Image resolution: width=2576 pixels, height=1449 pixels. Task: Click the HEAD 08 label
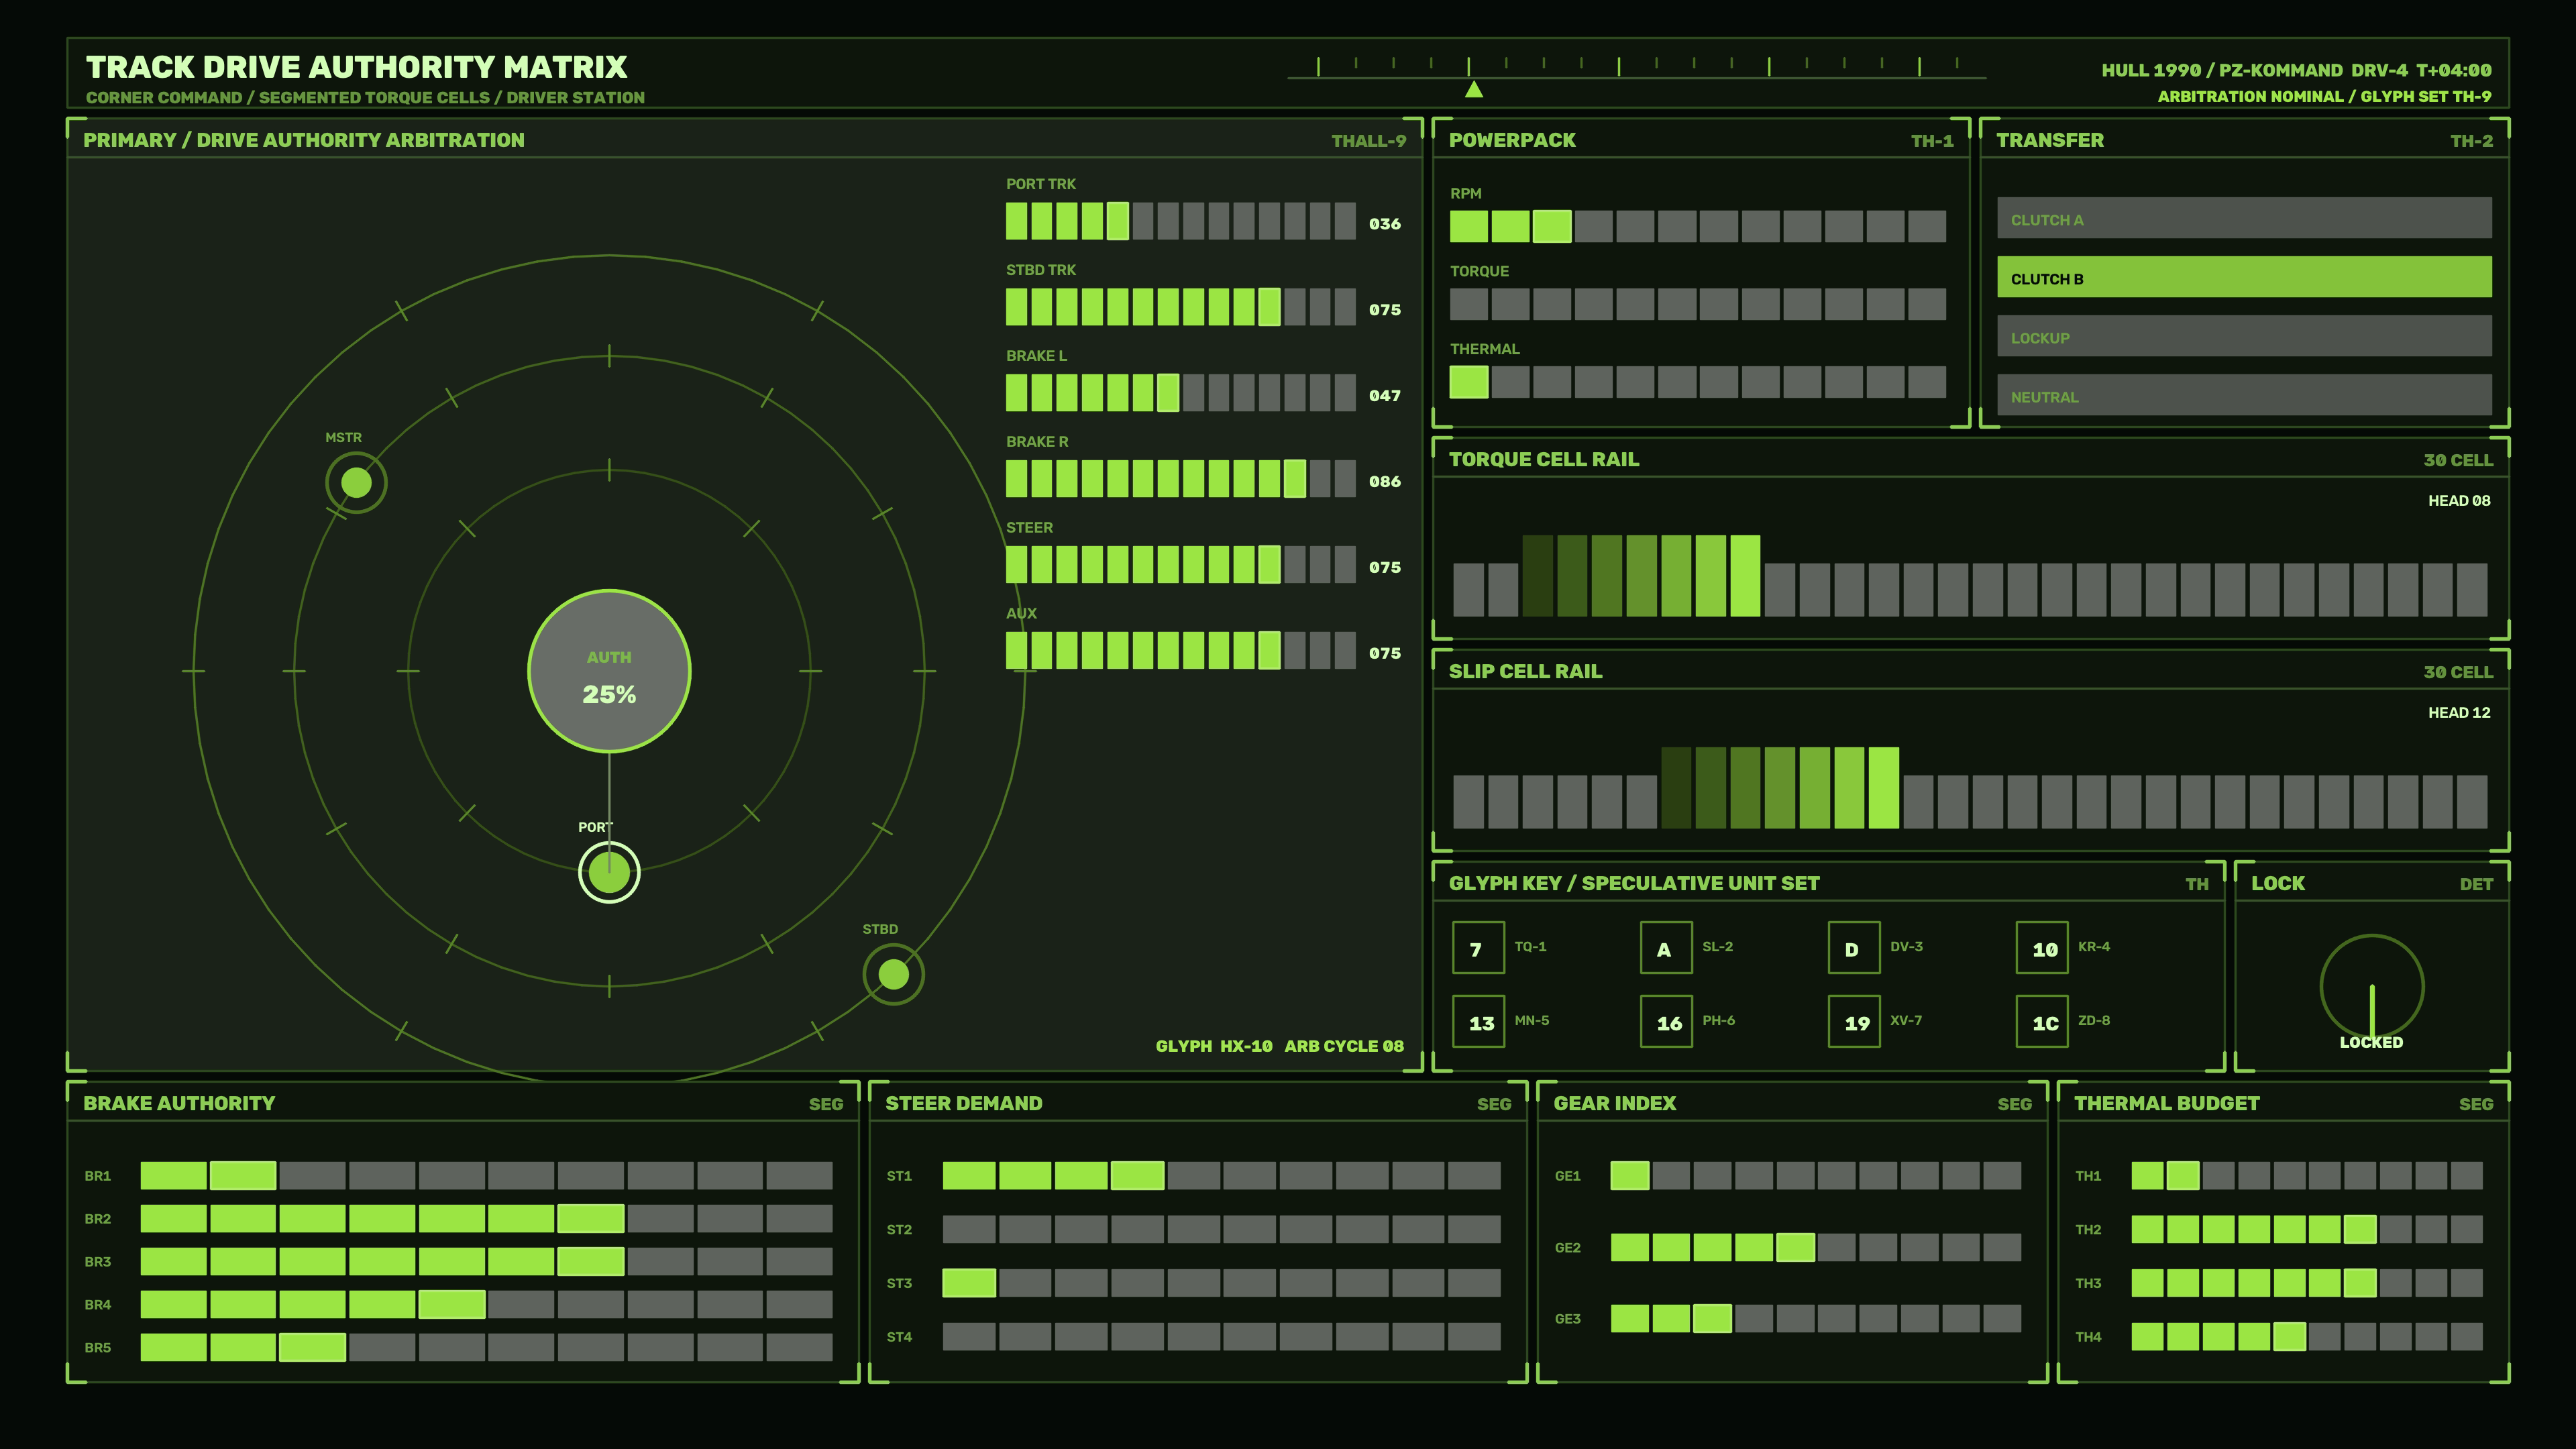(x=2459, y=501)
